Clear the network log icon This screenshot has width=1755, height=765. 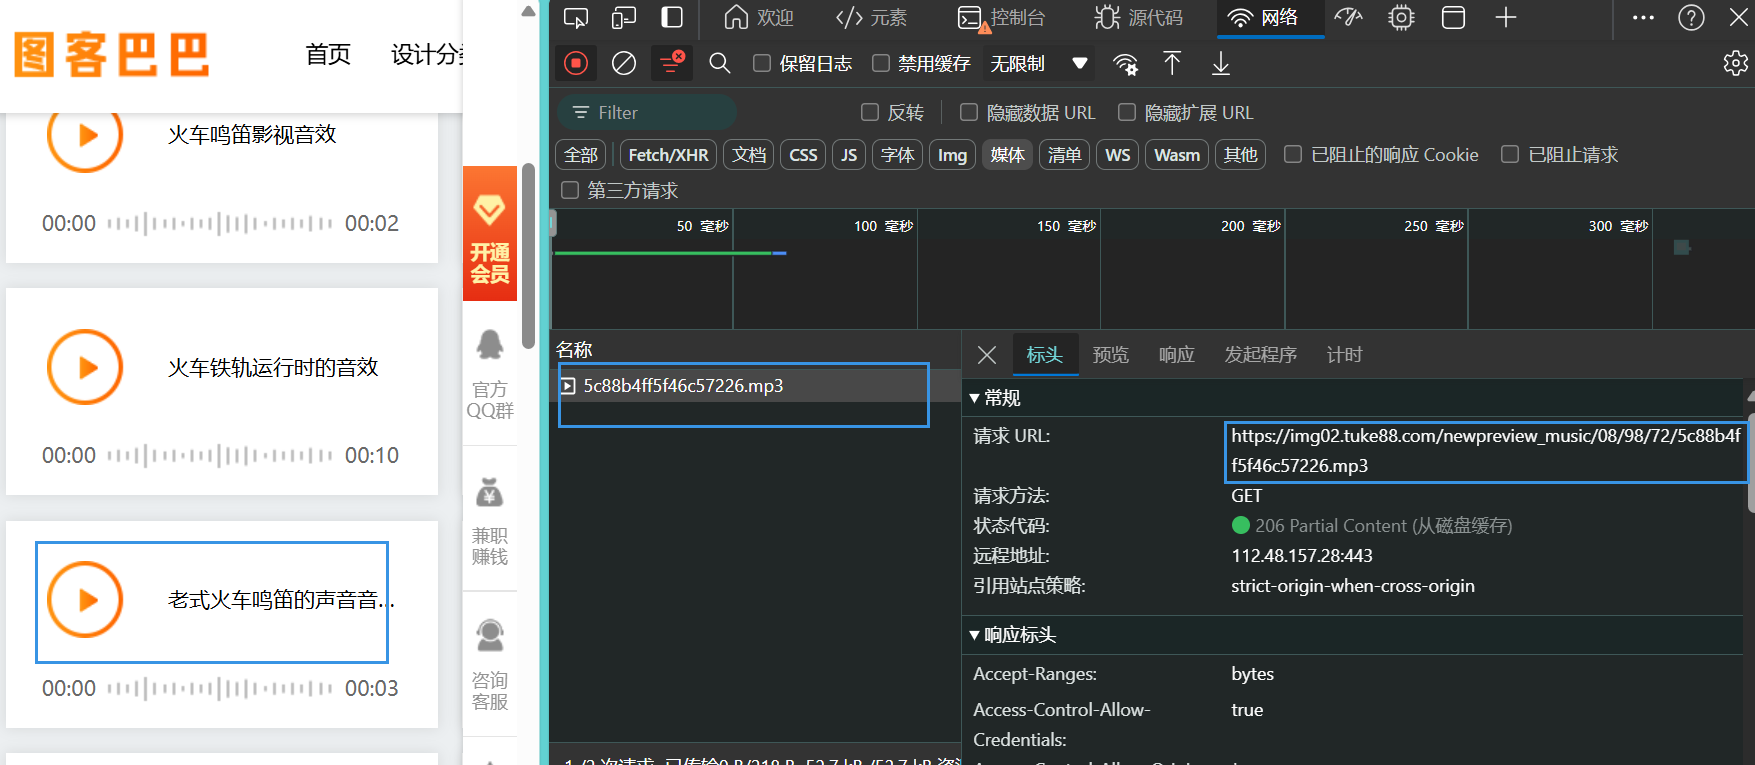click(x=624, y=63)
